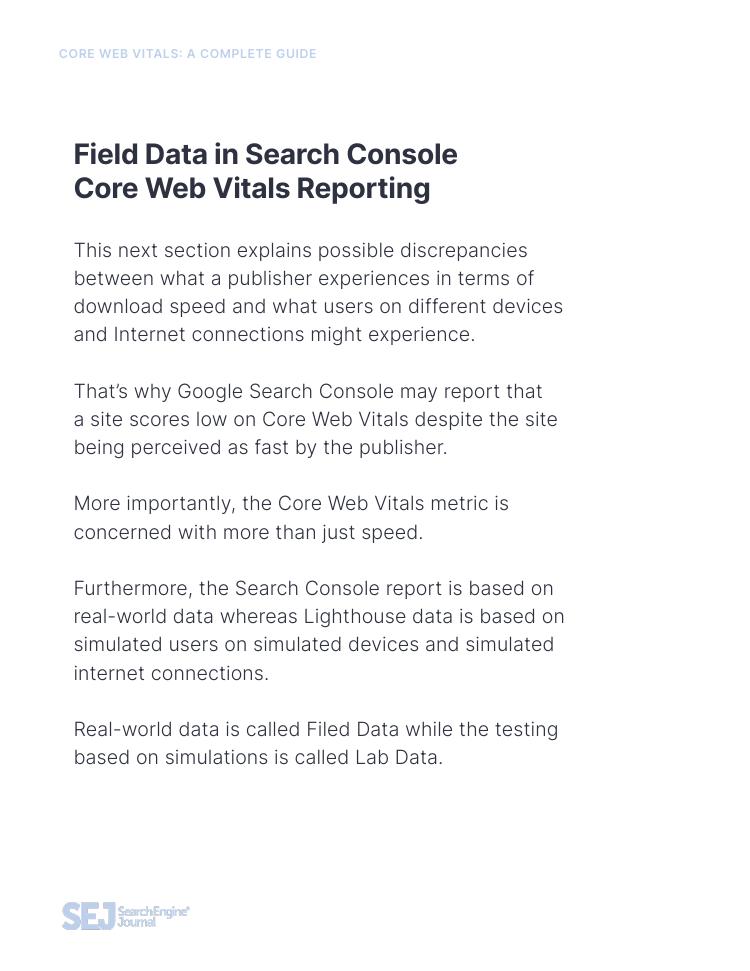The width and height of the screenshot is (750, 971).
Task: Click the paragraph starting 'This next section explains'
Action: (318, 292)
